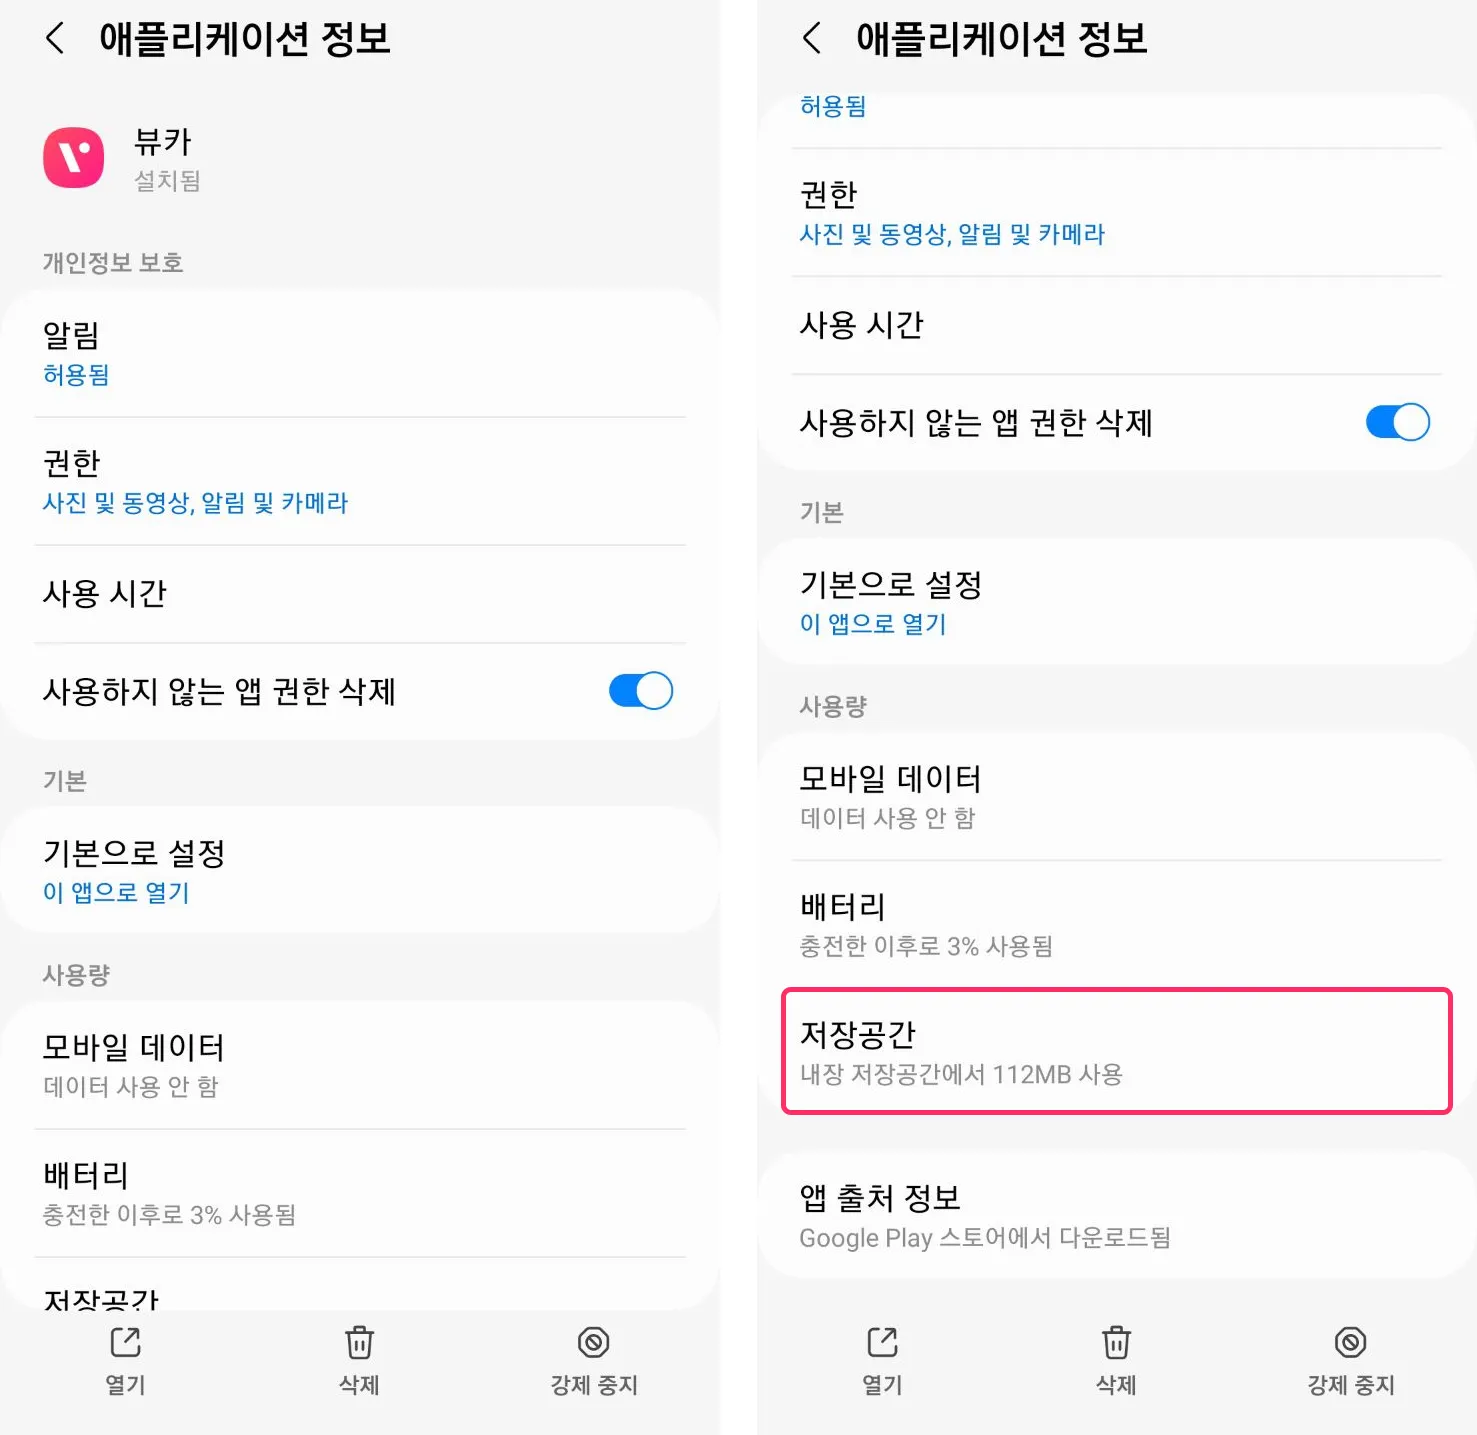The height and width of the screenshot is (1435, 1477).
Task: Tap 이 앱으로 열기 link on left
Action: (x=116, y=892)
